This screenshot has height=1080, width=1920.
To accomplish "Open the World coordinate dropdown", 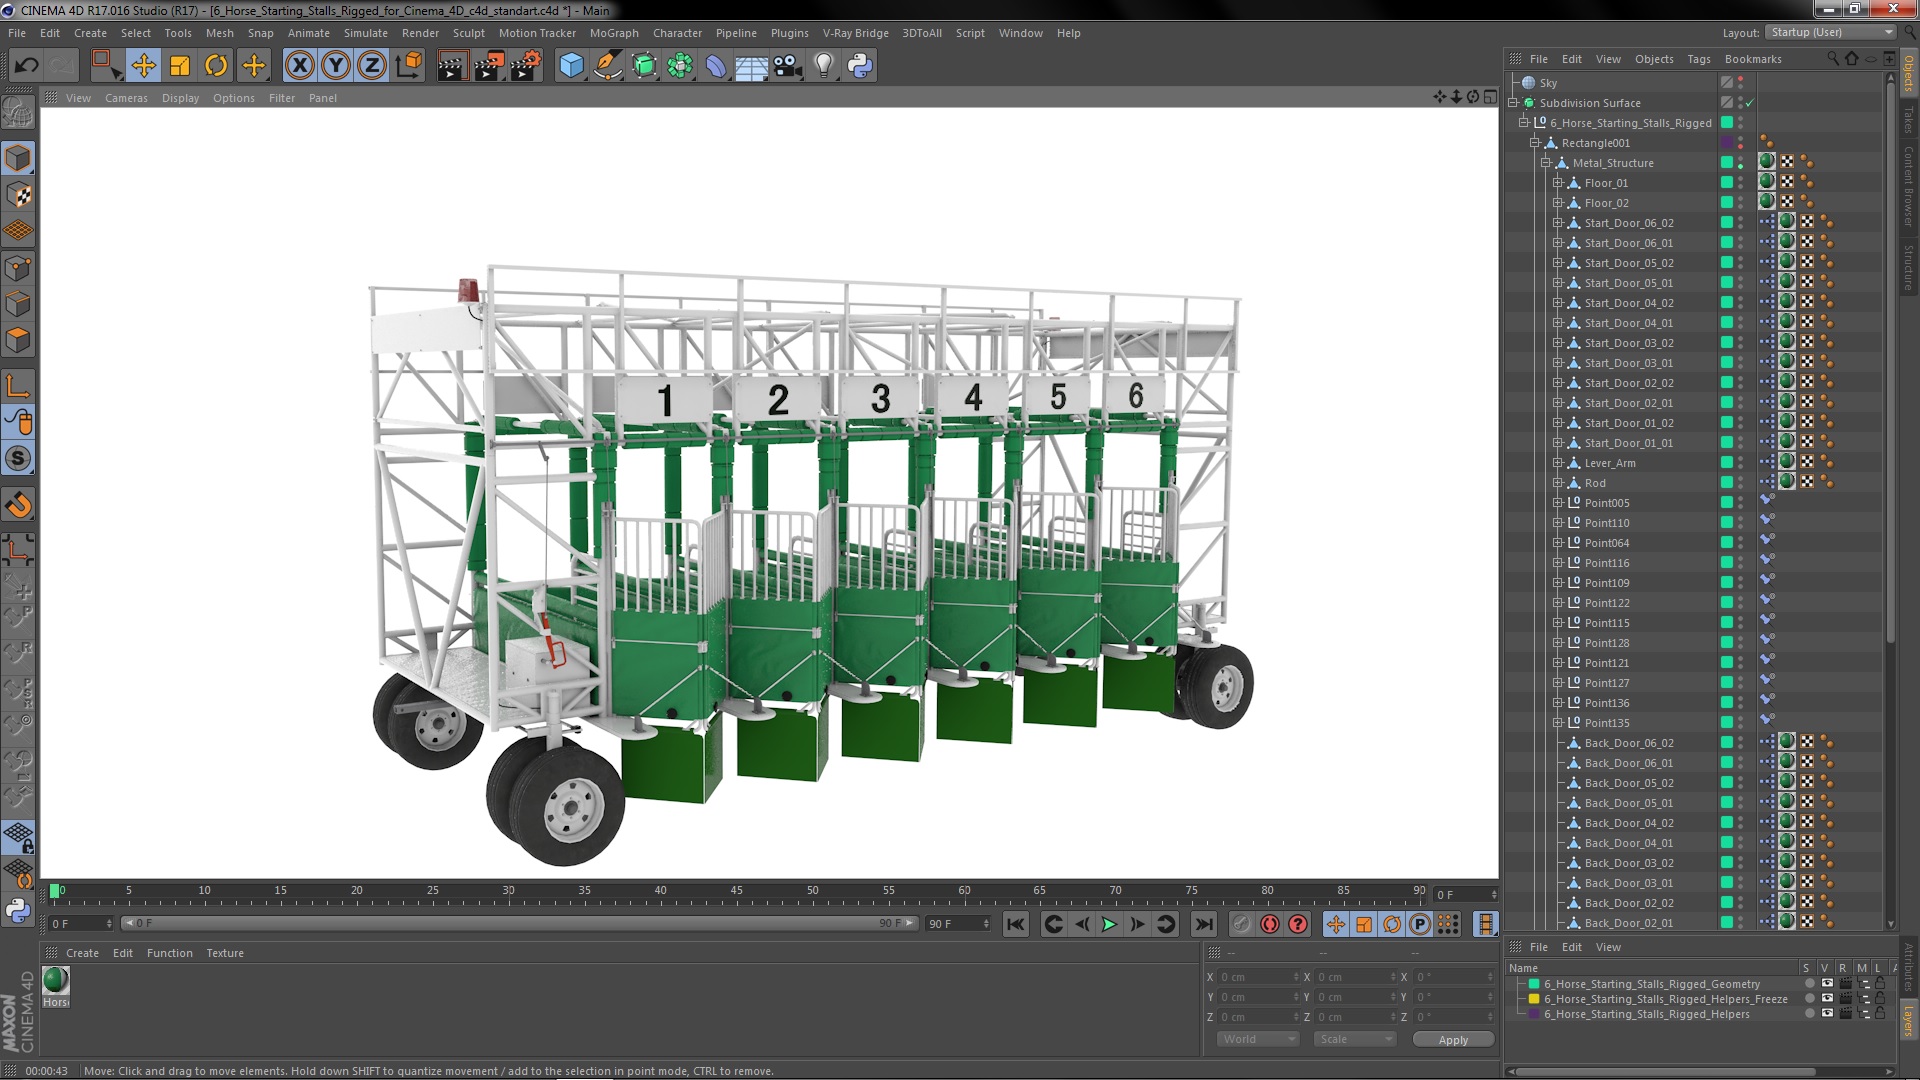I will click(1258, 1039).
